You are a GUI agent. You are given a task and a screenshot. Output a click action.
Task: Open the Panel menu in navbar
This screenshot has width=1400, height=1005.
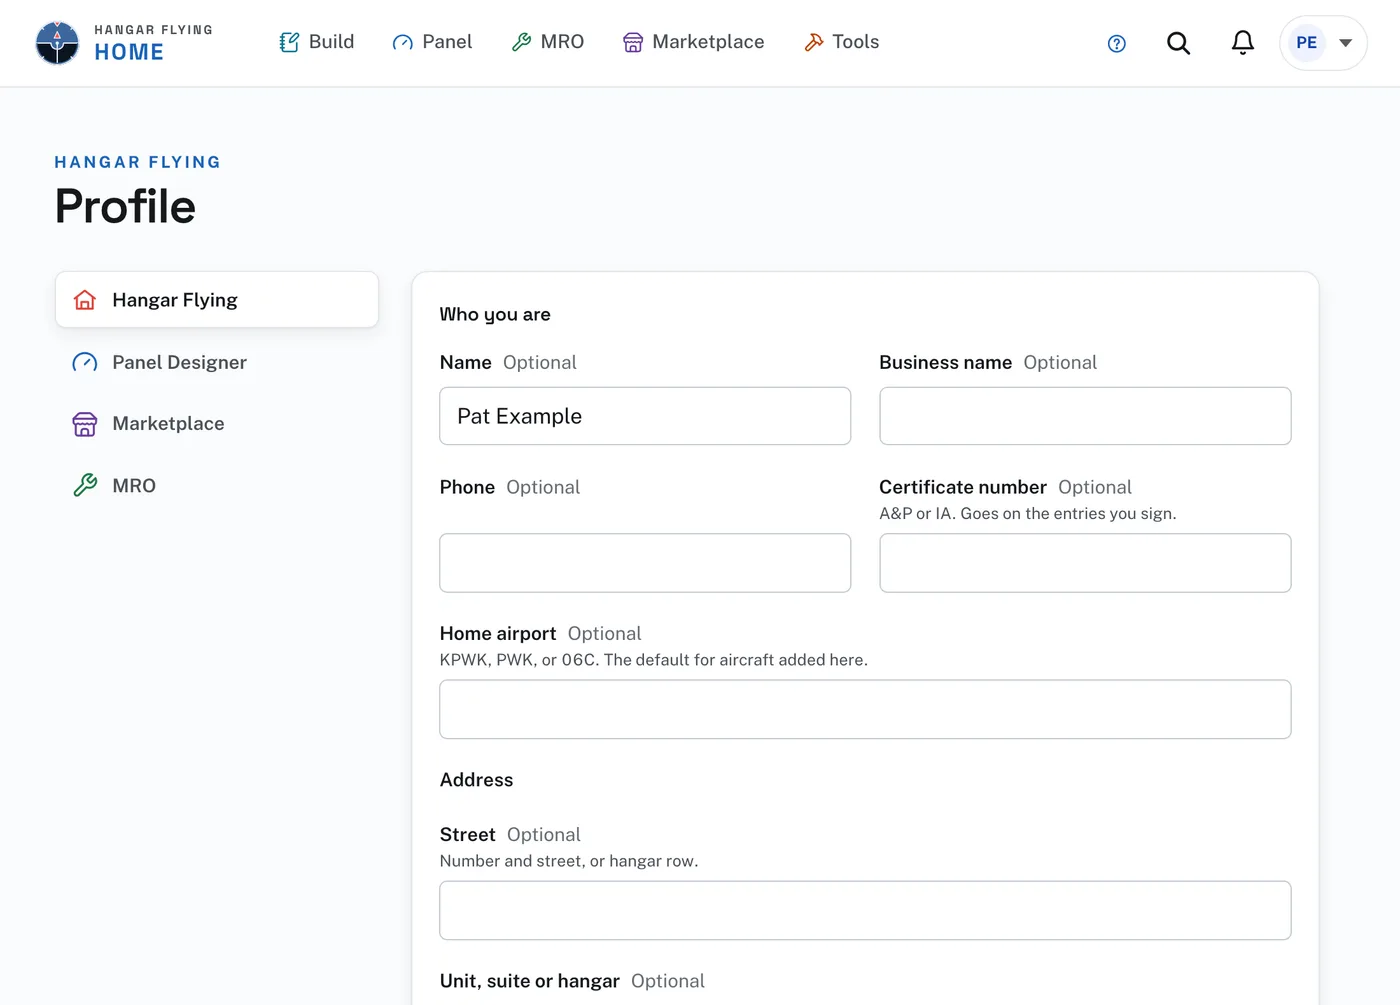[432, 42]
